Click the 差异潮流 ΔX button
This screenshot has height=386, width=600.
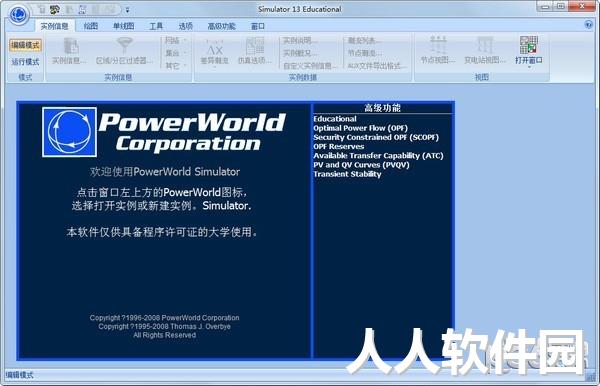215,52
